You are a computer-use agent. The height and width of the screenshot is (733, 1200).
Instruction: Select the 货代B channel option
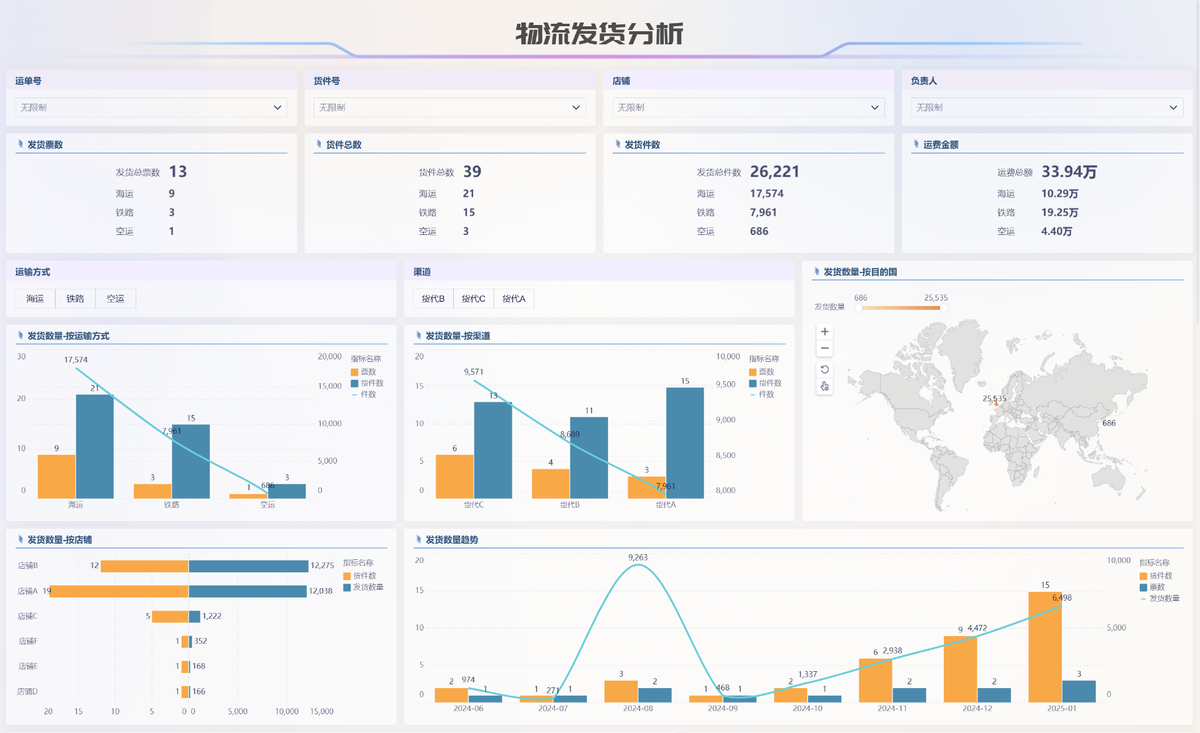pyautogui.click(x=432, y=298)
